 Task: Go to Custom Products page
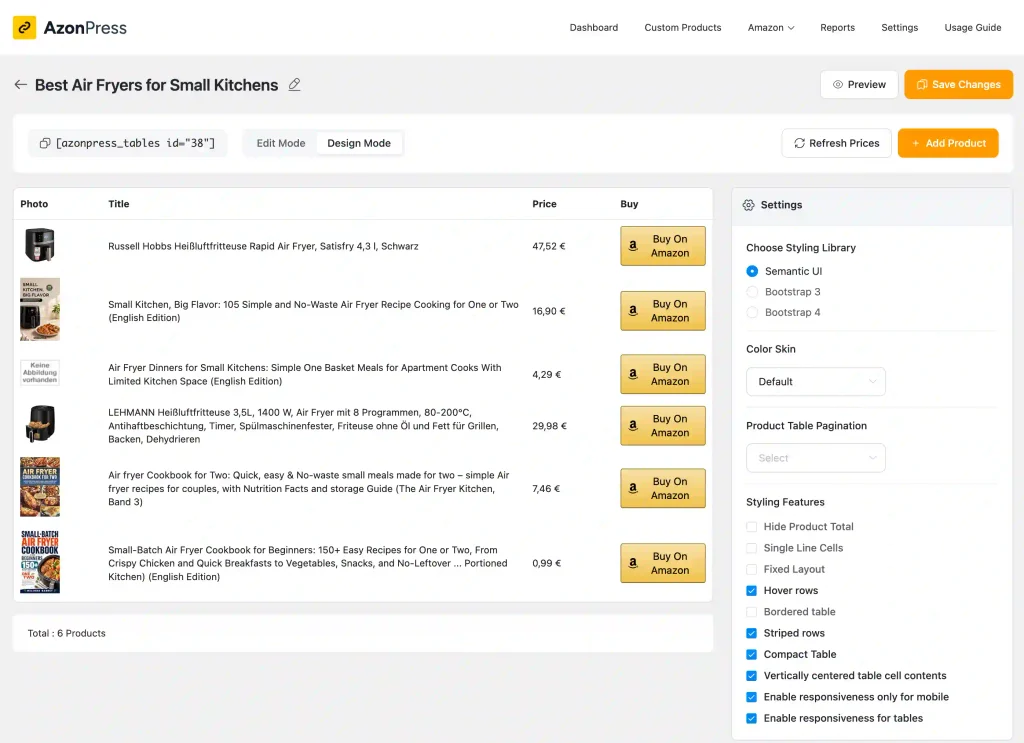[x=682, y=27]
